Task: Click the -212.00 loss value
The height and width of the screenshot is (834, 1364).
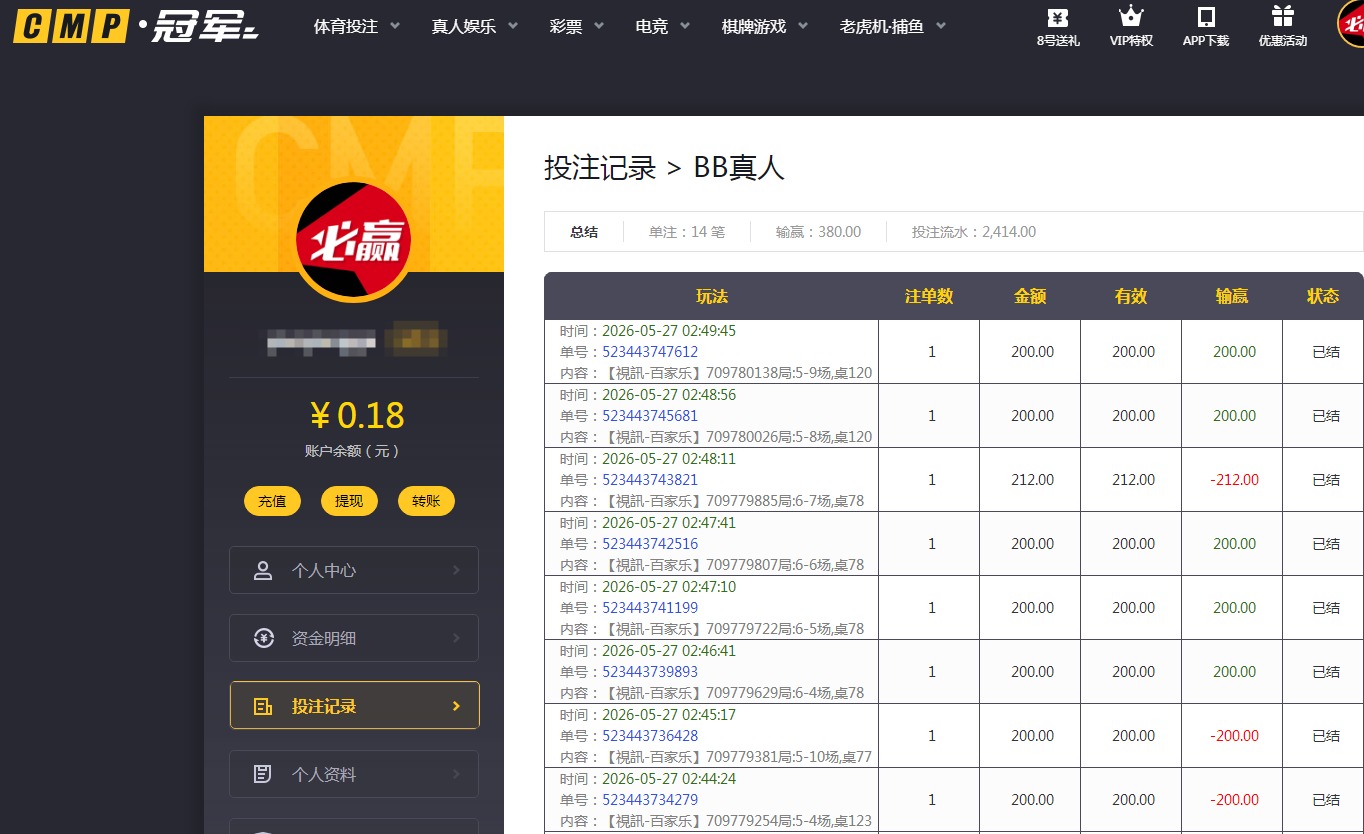Action: pos(1234,480)
